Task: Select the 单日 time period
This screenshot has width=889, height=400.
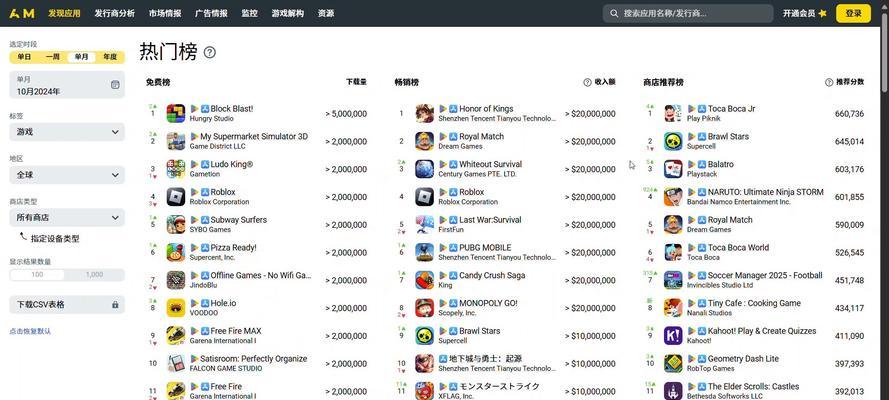Action: click(24, 57)
